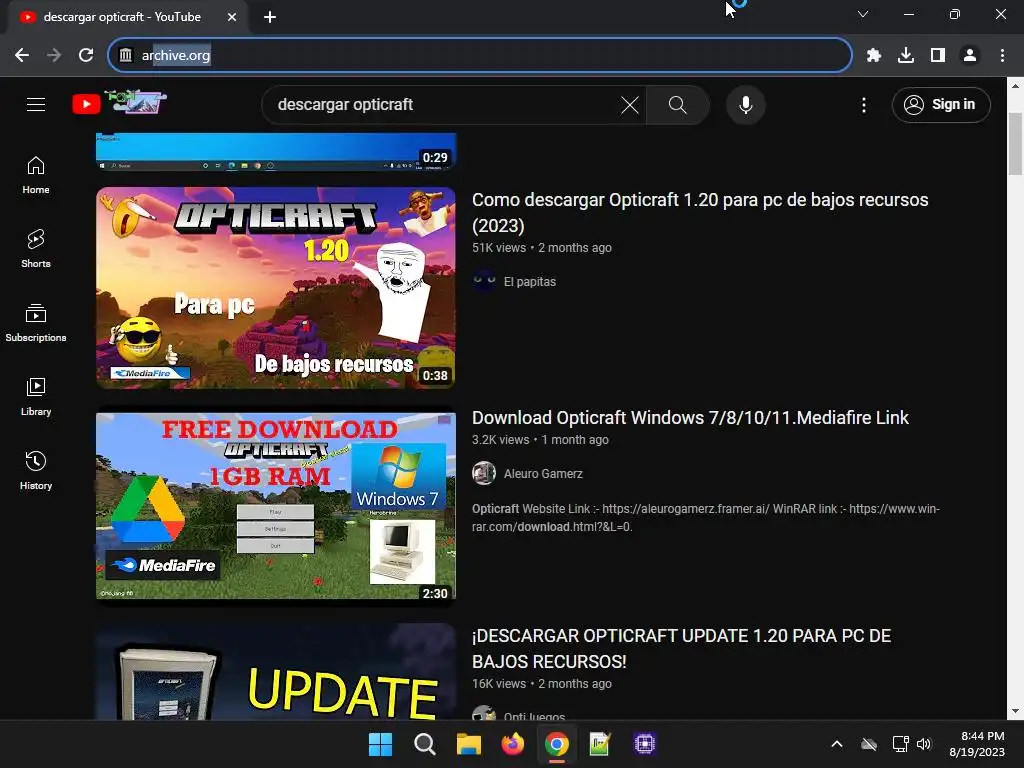
Task: Open Opticraft 1.20 Para pc thumbnail
Action: point(276,288)
